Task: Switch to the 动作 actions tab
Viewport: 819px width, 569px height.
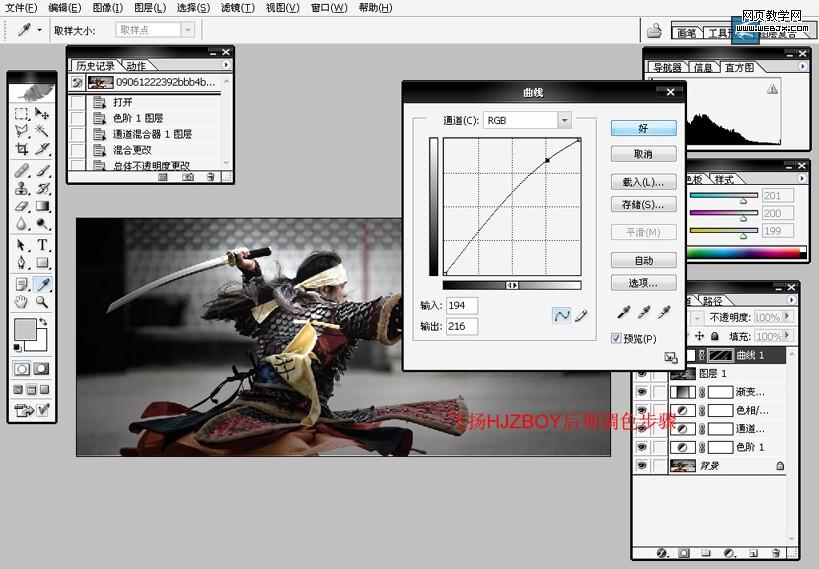Action: click(x=136, y=66)
